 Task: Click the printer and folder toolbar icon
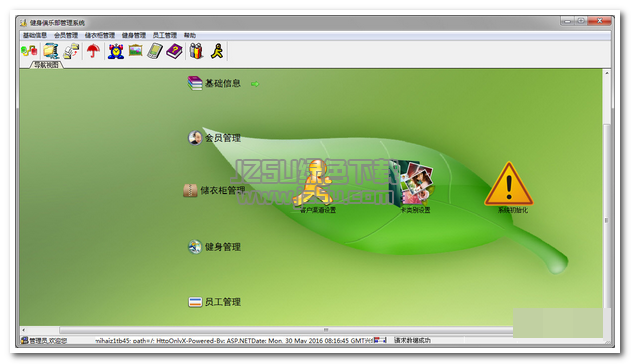tap(72, 51)
